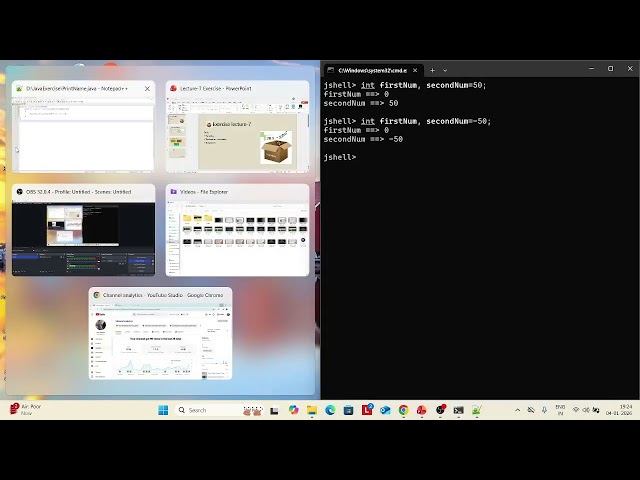This screenshot has height=480, width=640.
Task: Click the 'secondNum ==> -50' output line
Action: (x=363, y=139)
